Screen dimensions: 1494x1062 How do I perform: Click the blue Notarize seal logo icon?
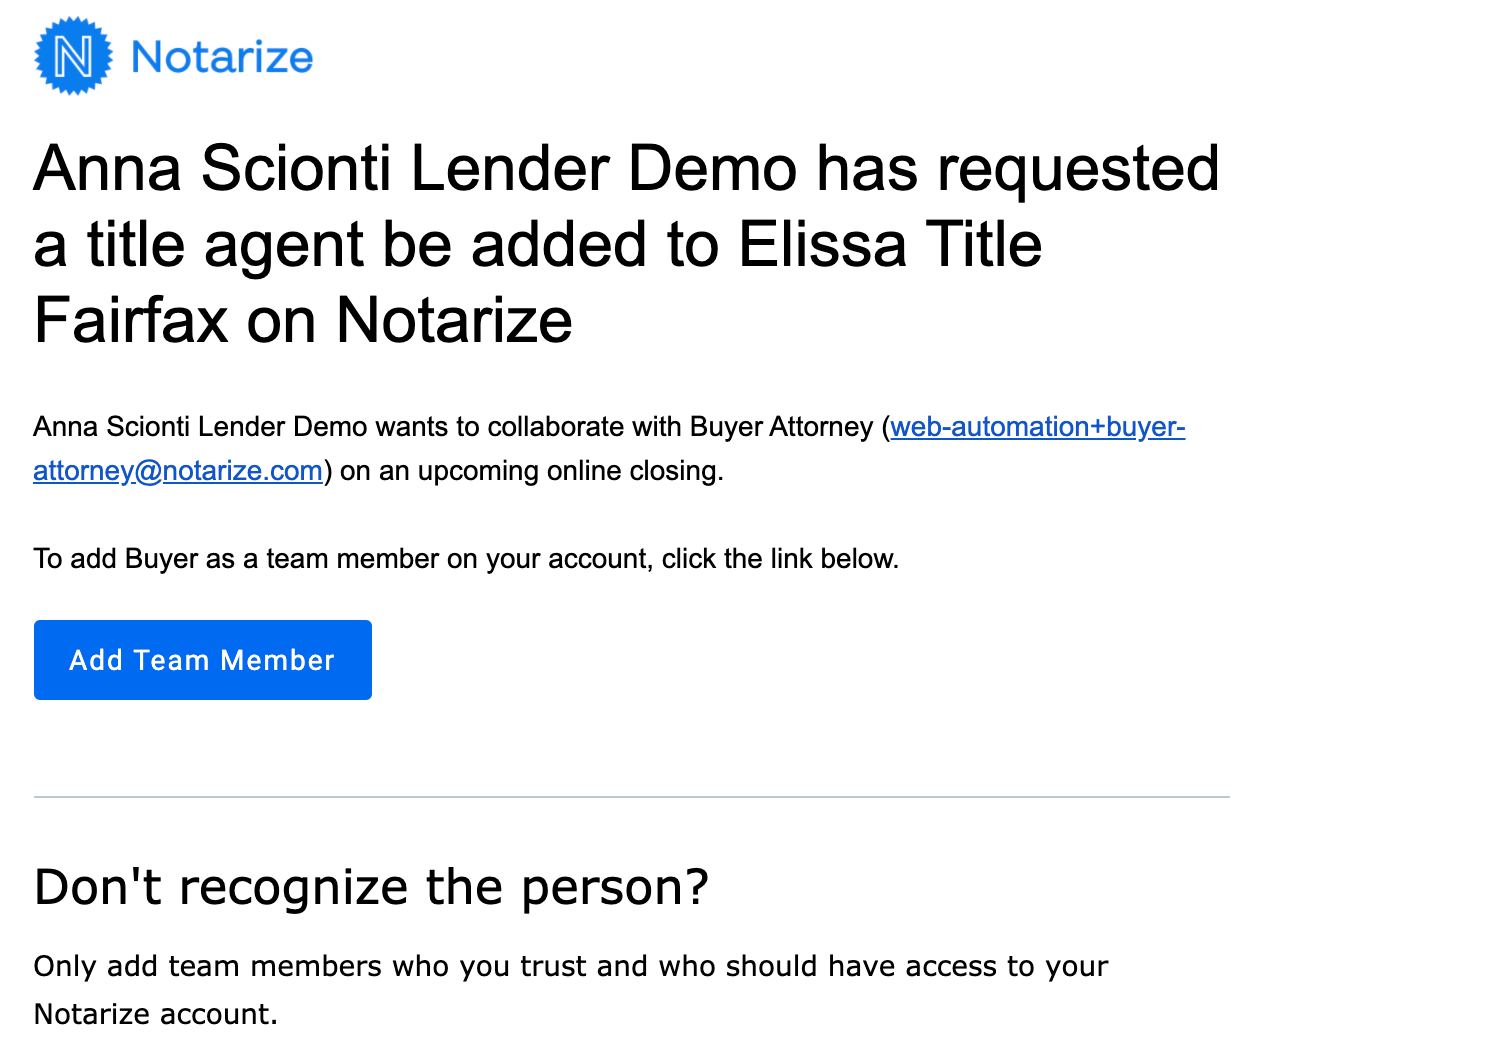(73, 56)
